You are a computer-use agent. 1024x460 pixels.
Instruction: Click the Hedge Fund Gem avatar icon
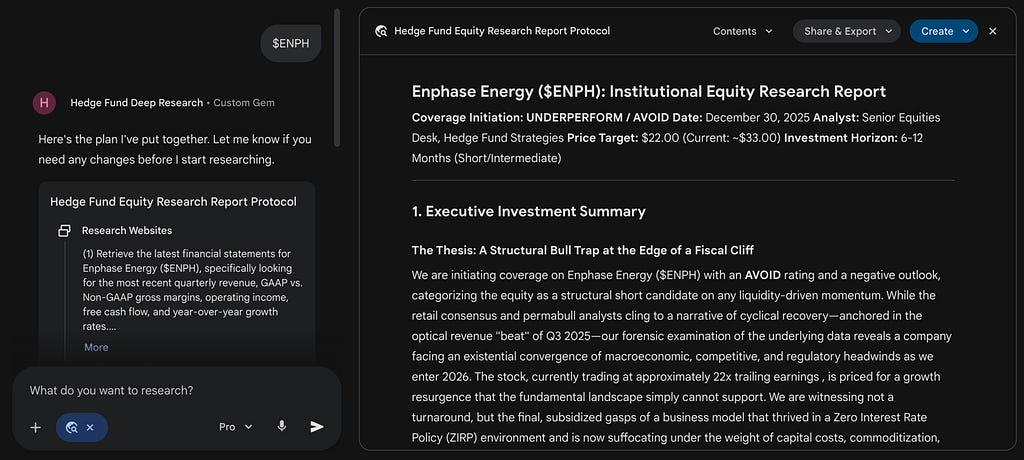[44, 103]
